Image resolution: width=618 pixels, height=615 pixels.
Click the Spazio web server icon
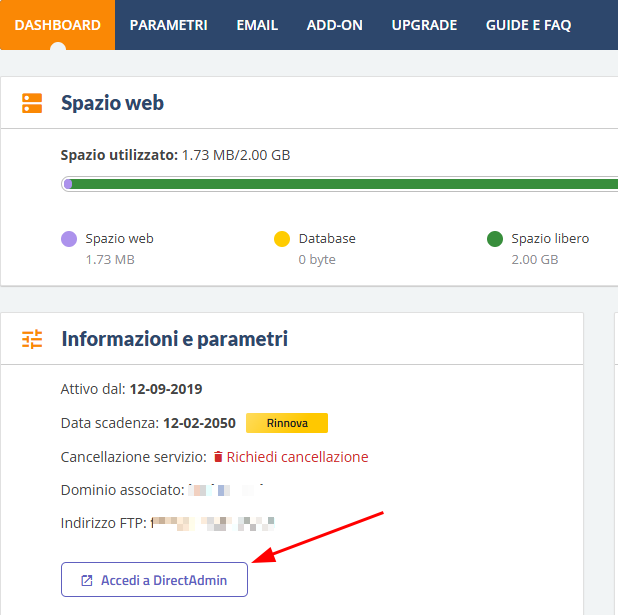click(x=32, y=103)
